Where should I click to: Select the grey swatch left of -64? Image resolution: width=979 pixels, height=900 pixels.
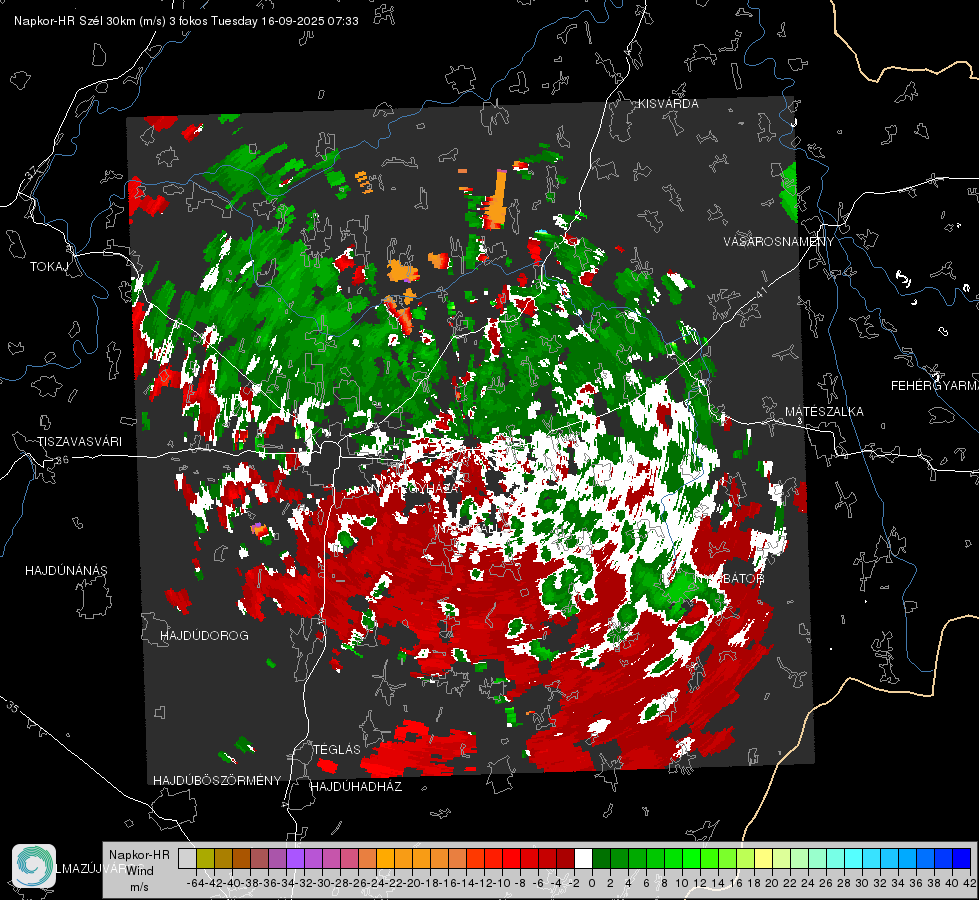pos(187,859)
